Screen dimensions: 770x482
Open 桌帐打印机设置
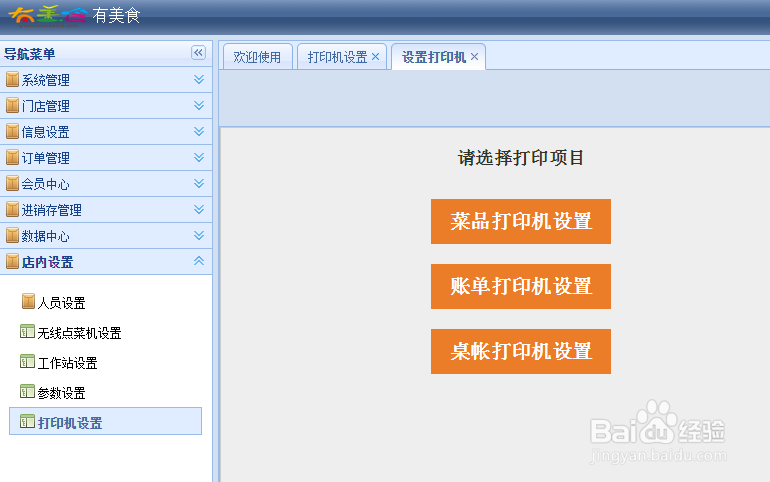pyautogui.click(x=521, y=352)
